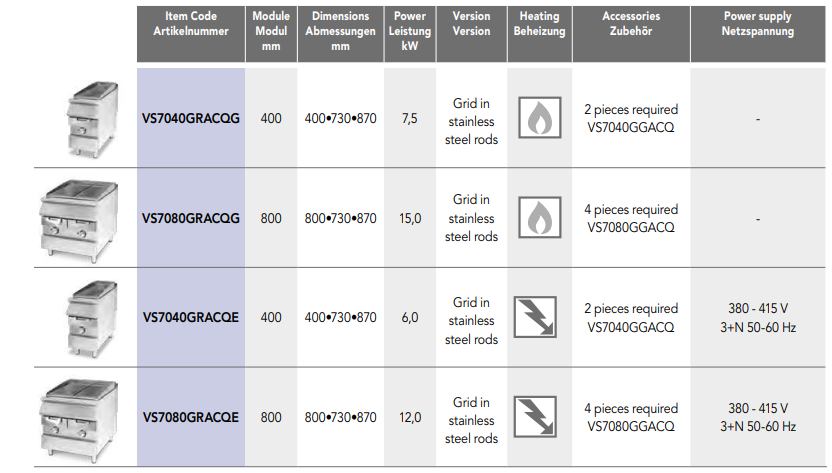Select item code VS7040GRACQE
This screenshot has height=473, width=832.
click(x=191, y=318)
